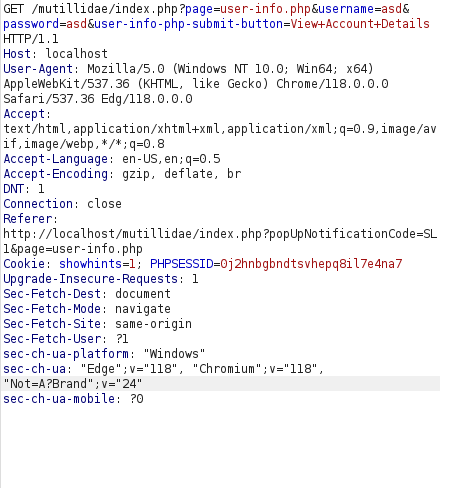Click the 'Referer' header name
The image size is (452, 488).
coord(28,219)
